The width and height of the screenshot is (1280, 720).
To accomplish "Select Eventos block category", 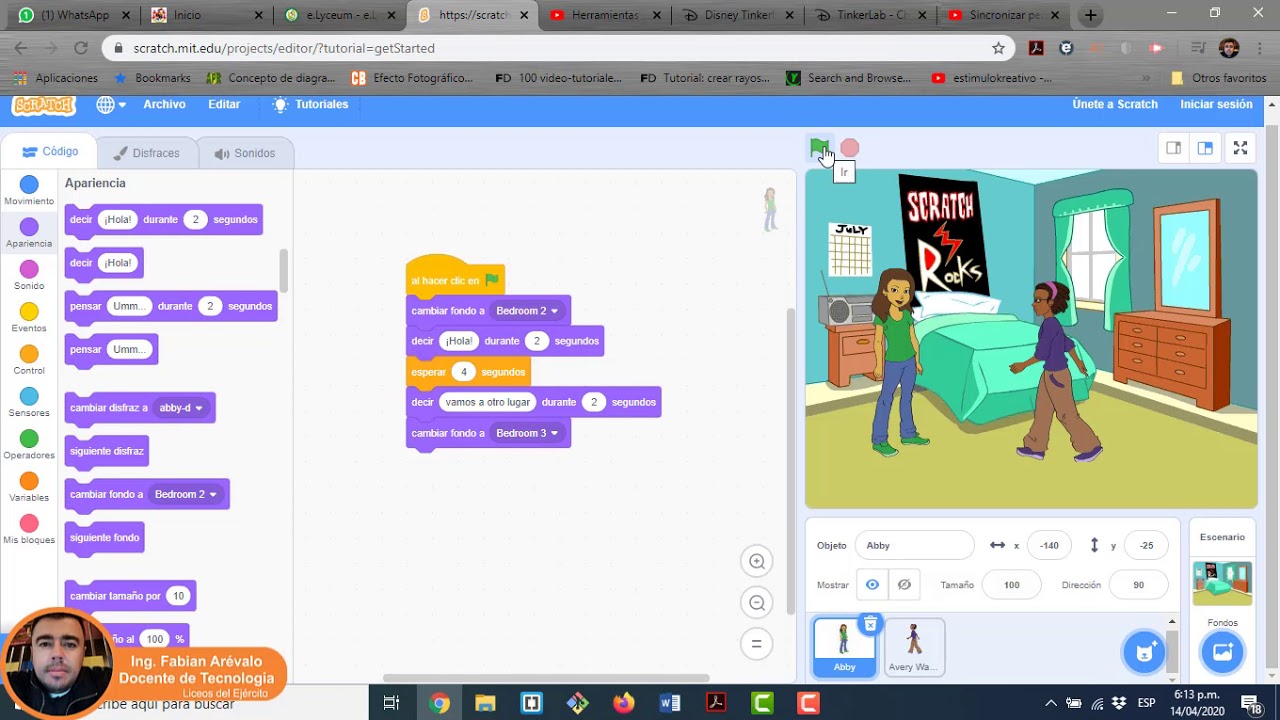I will coord(29,318).
